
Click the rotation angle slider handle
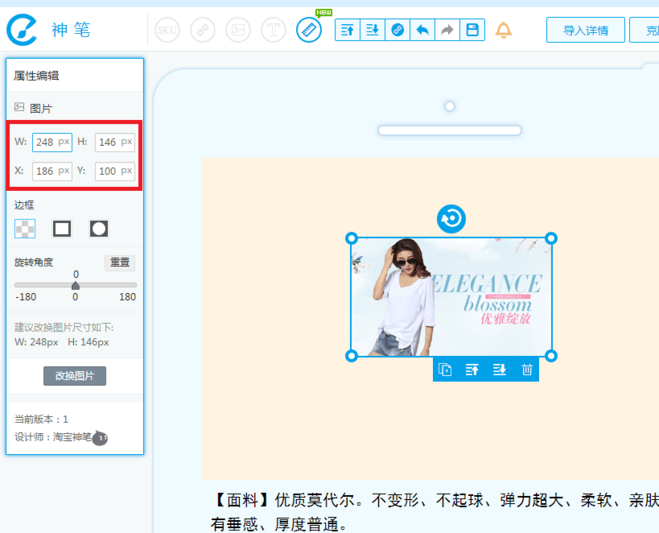[76, 286]
